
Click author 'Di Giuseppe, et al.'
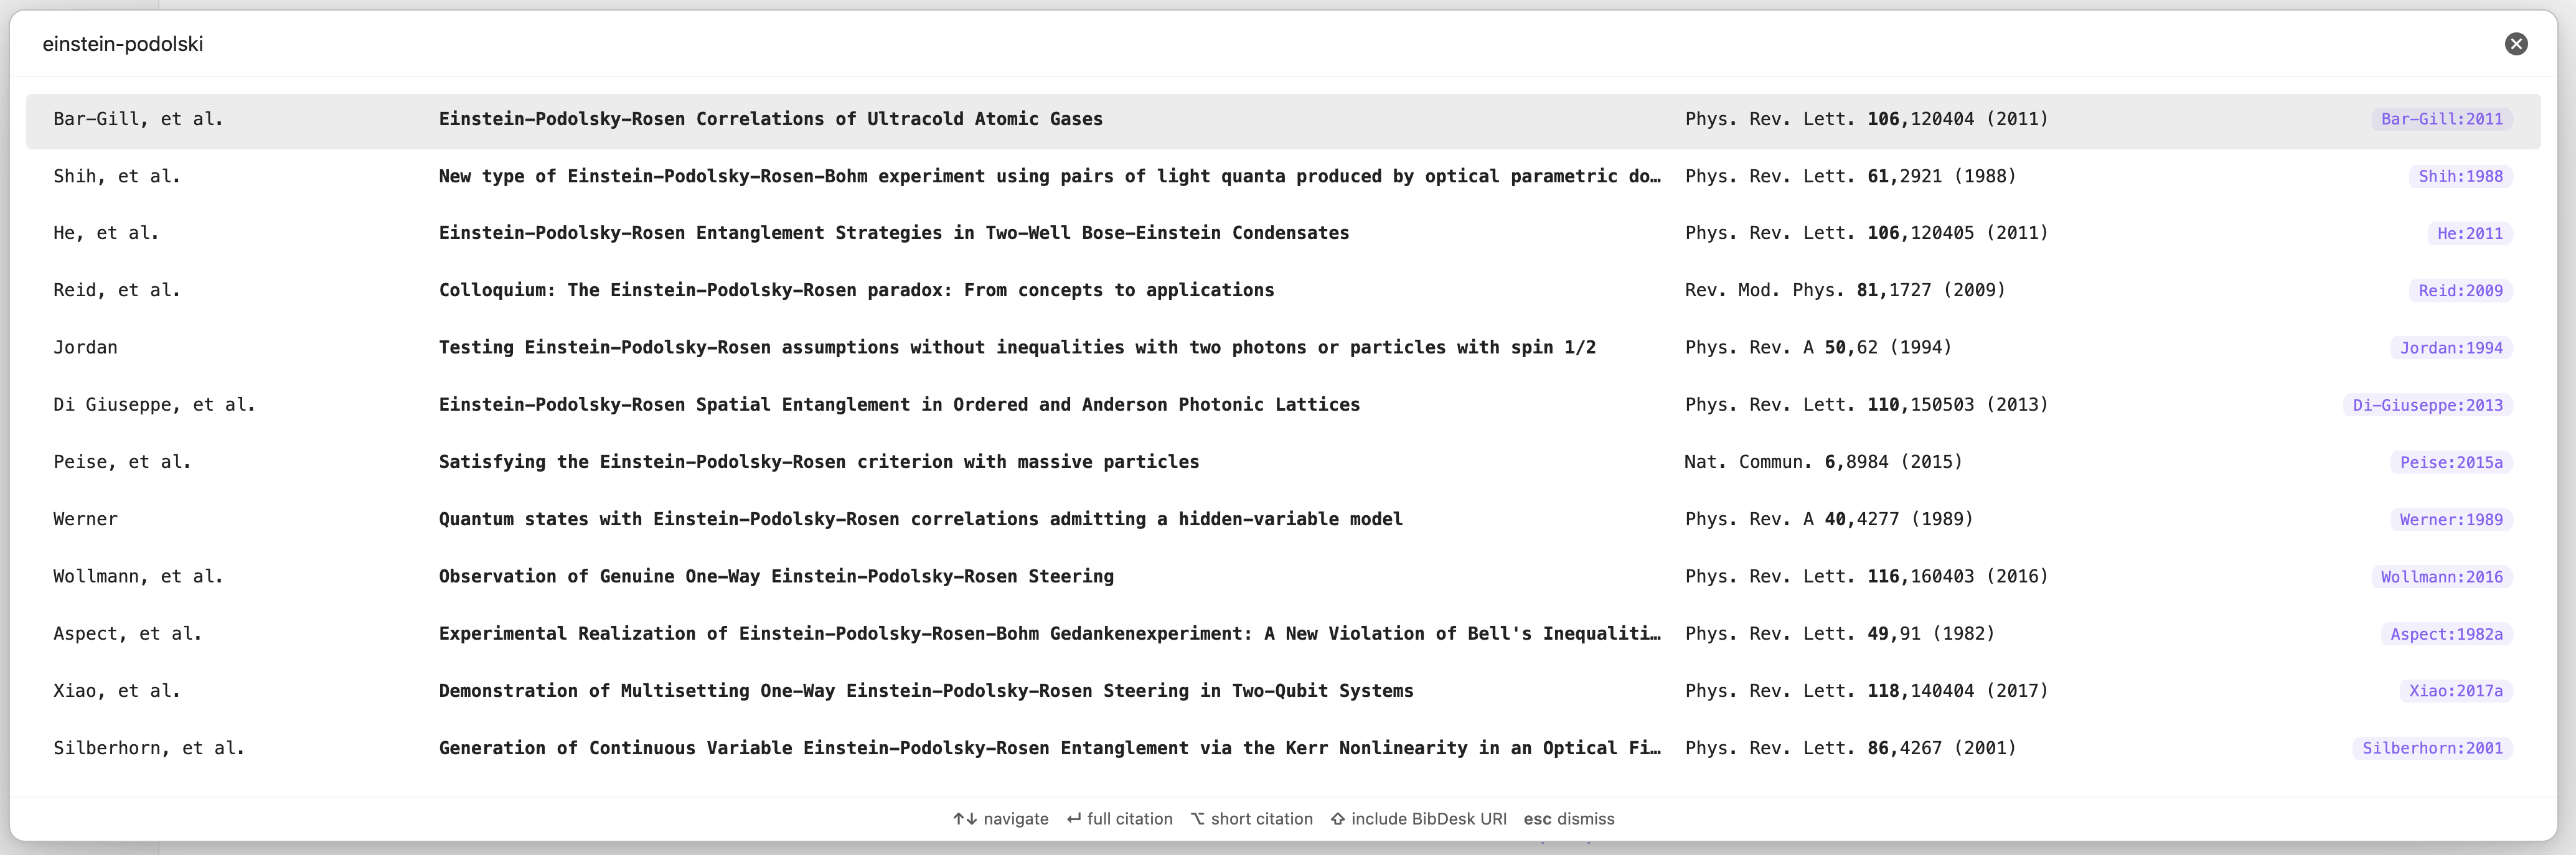coord(154,405)
